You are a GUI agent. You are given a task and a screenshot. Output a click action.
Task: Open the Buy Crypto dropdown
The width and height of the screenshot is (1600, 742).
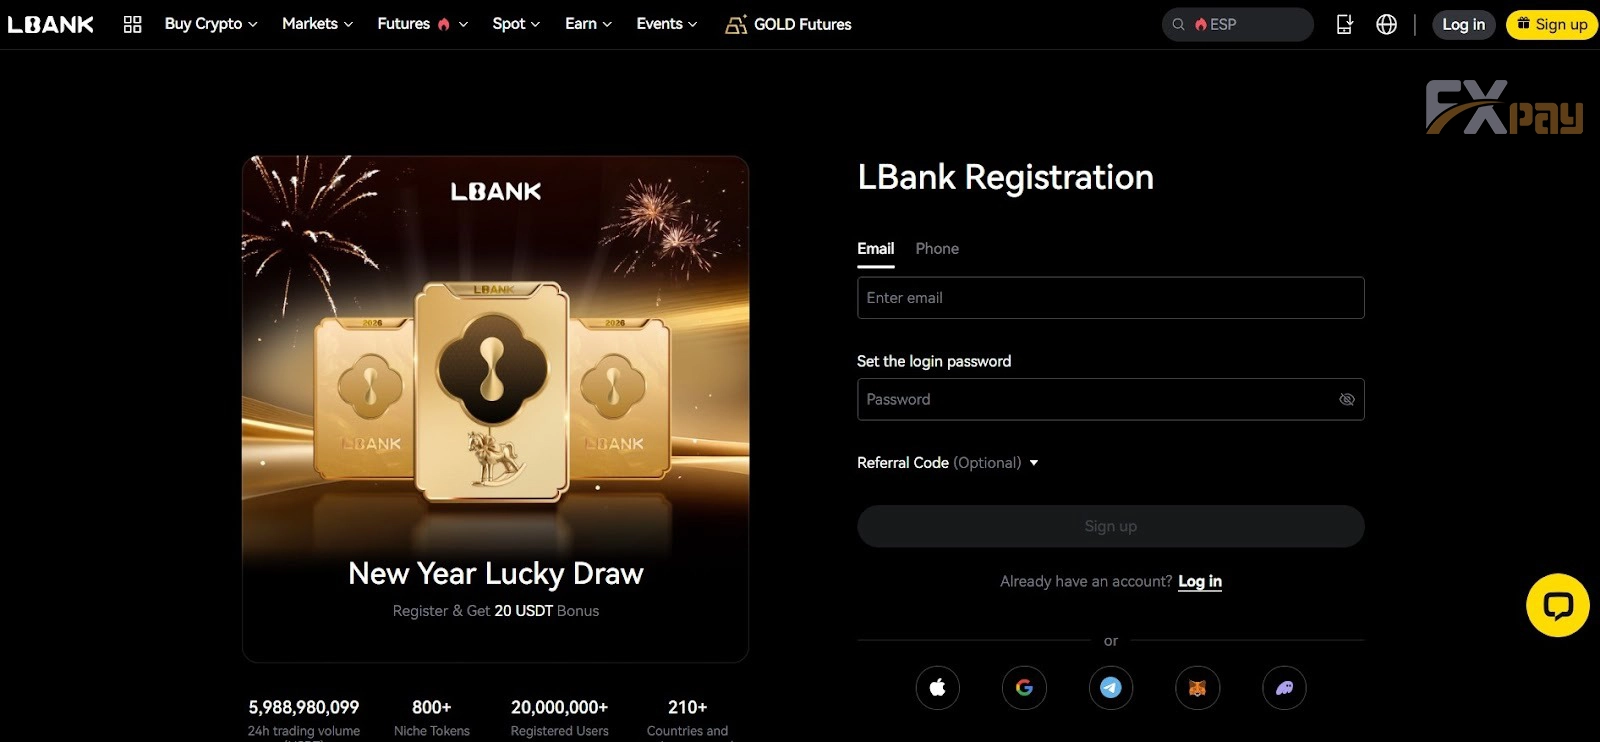(x=211, y=24)
